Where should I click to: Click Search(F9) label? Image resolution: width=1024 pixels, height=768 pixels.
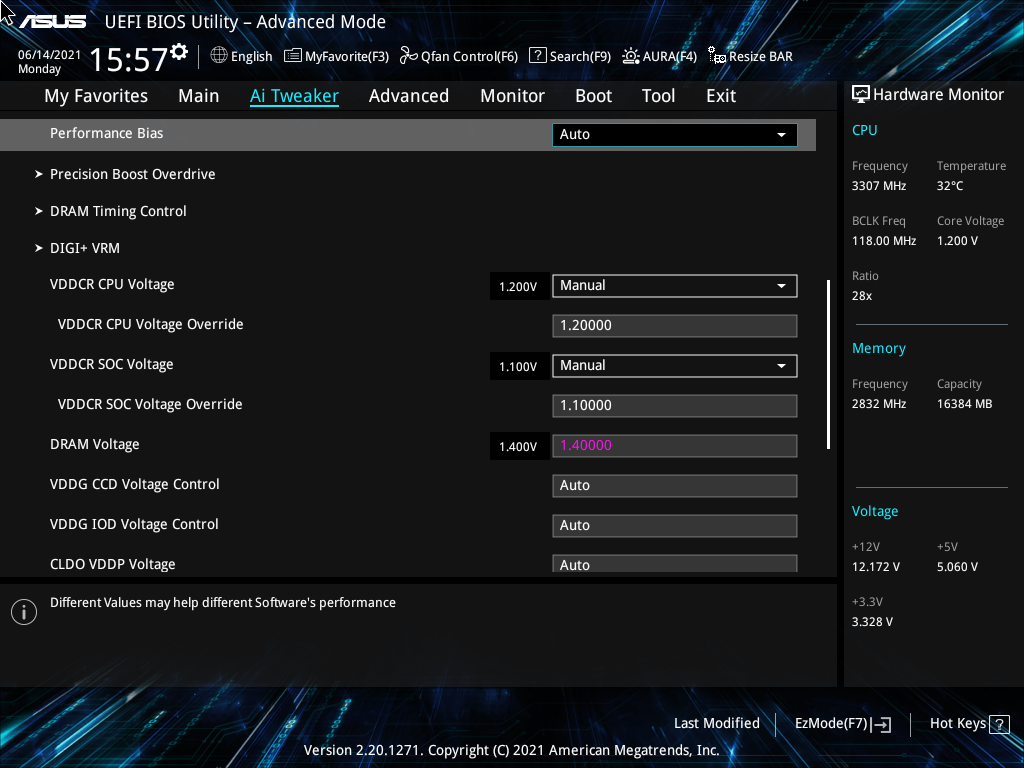pos(580,57)
